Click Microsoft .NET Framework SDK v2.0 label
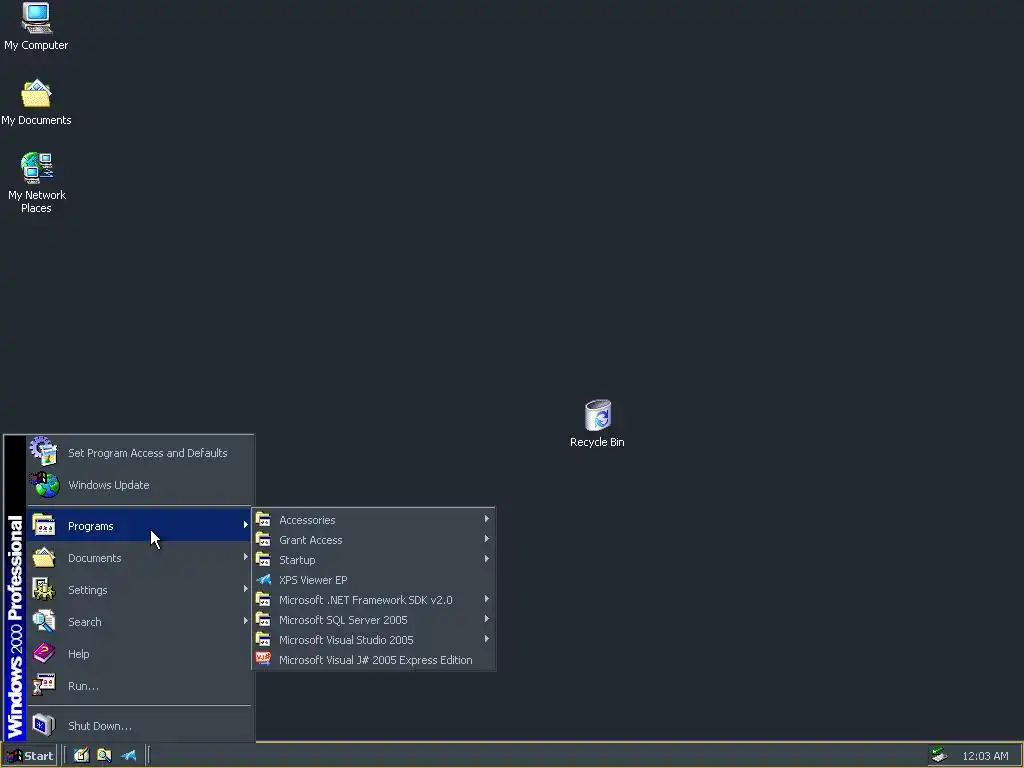The height and width of the screenshot is (768, 1024). [366, 600]
